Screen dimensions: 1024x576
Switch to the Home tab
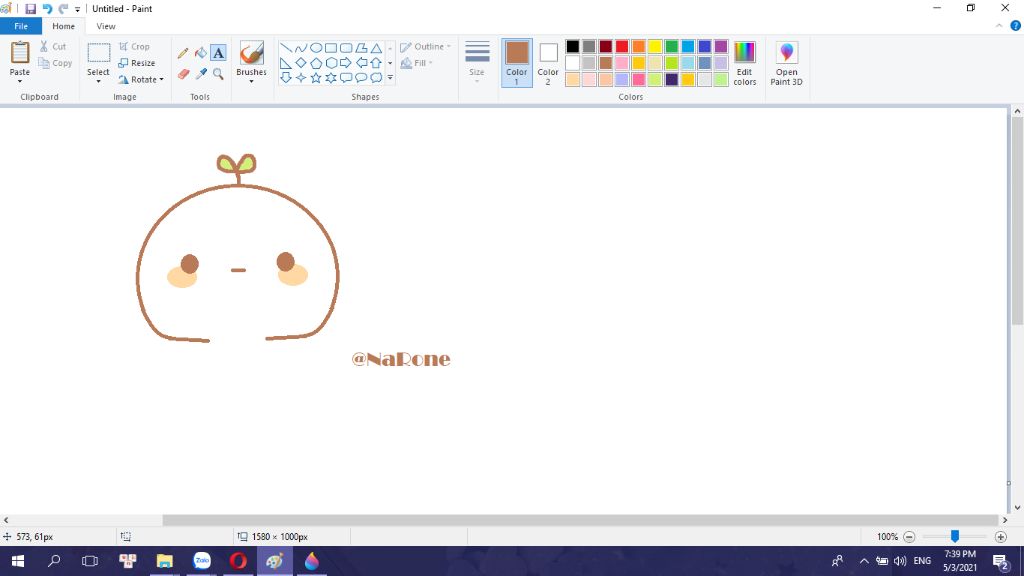coord(63,26)
